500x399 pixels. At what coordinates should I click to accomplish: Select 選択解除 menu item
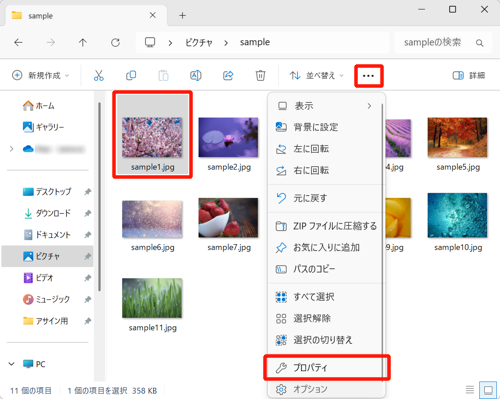325,319
